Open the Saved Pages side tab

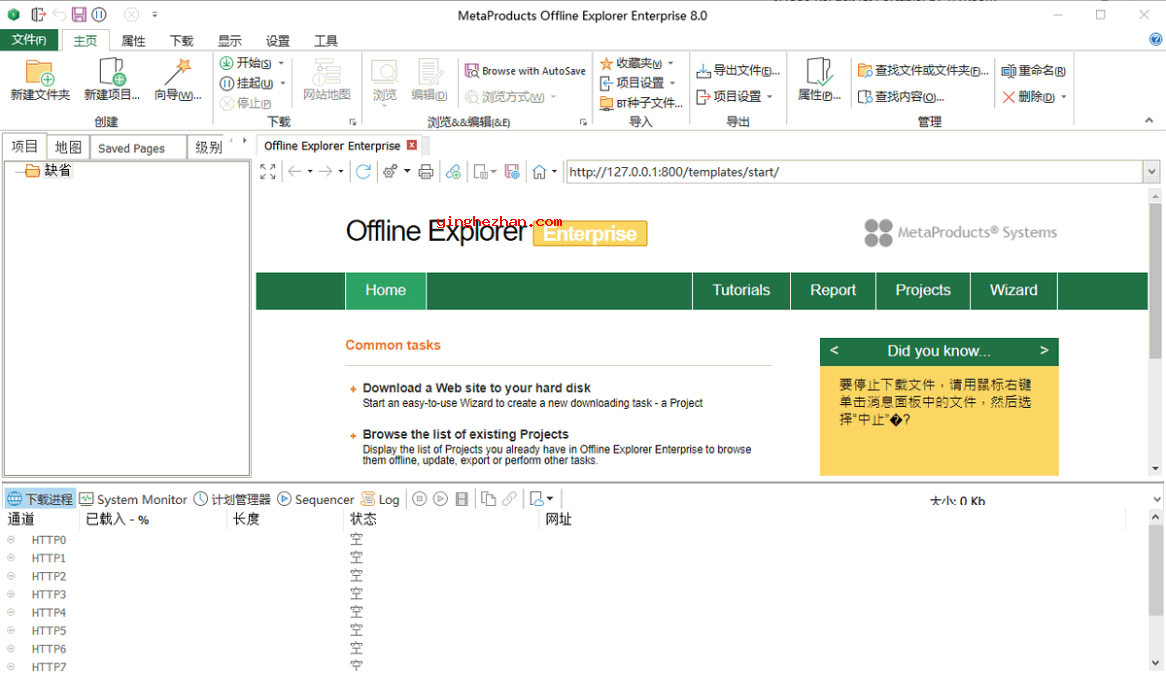(132, 148)
